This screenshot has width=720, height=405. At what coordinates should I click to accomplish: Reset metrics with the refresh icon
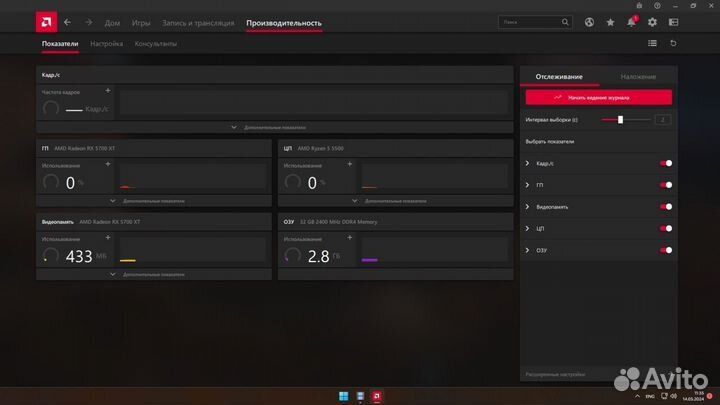(x=673, y=43)
